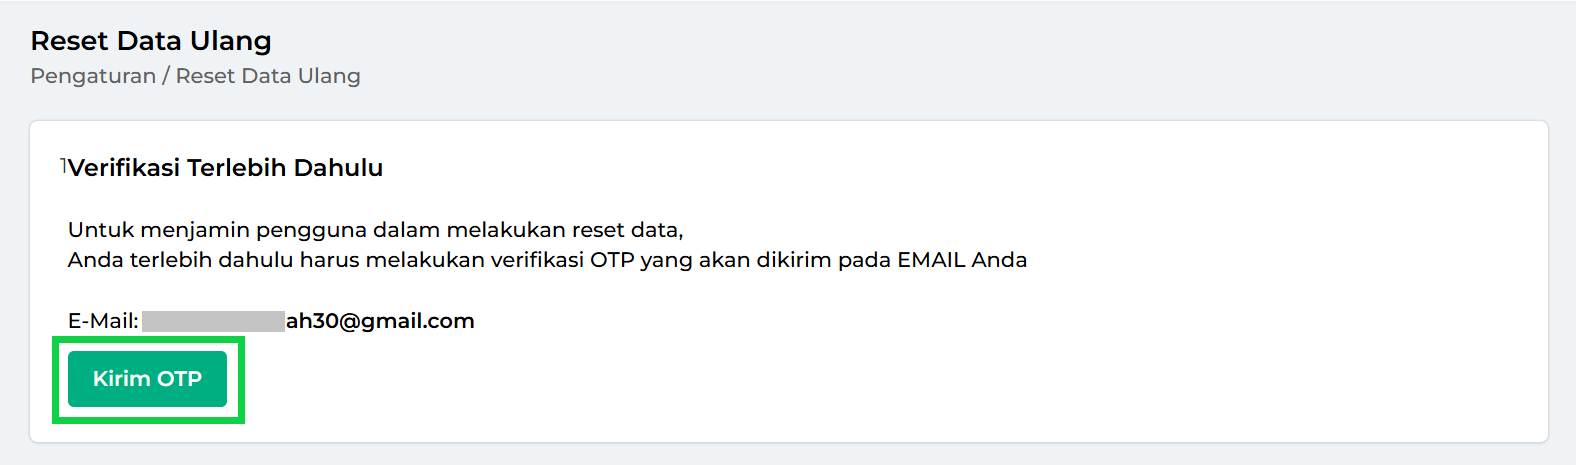Click the word 'verifikasi' in the second description line

click(535, 260)
